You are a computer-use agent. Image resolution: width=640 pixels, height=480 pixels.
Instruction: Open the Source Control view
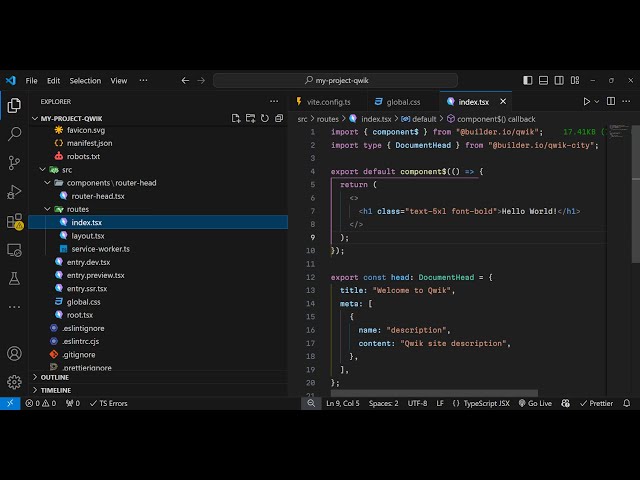coord(14,162)
